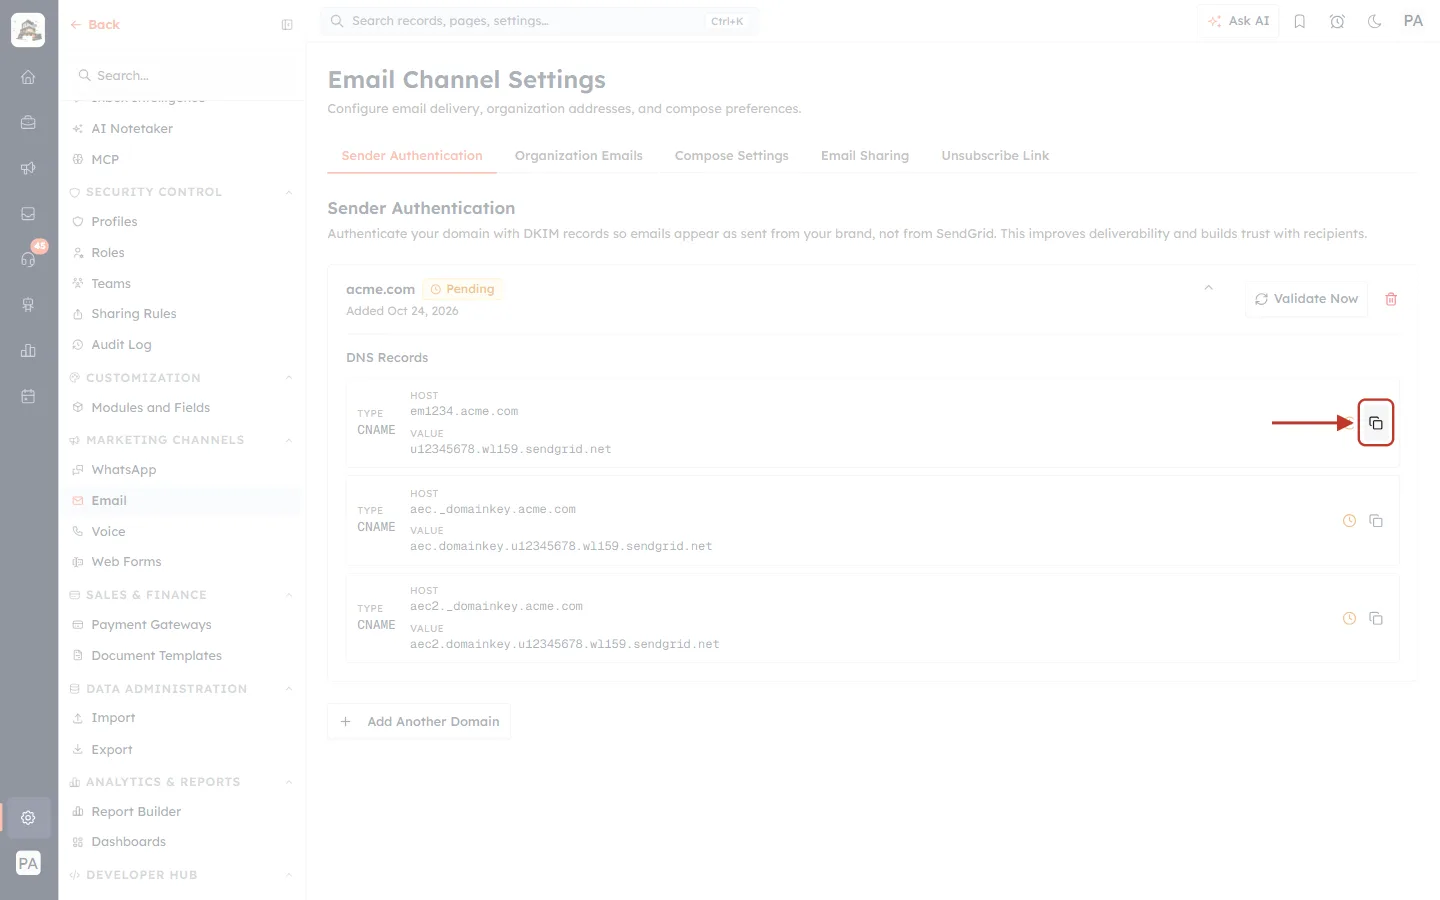Click the Validate Now button
Screen dimensions: 1440x900
[x=1306, y=299]
